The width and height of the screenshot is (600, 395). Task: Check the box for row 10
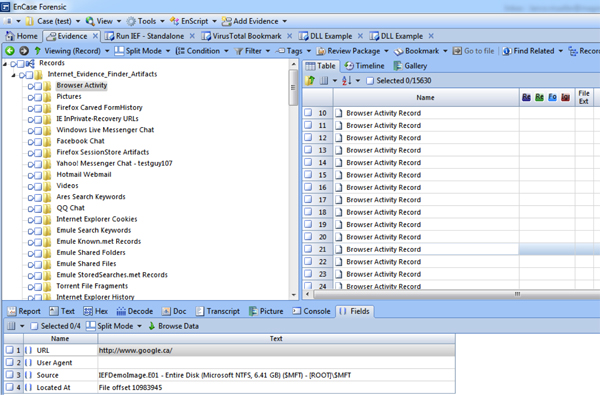coord(308,113)
